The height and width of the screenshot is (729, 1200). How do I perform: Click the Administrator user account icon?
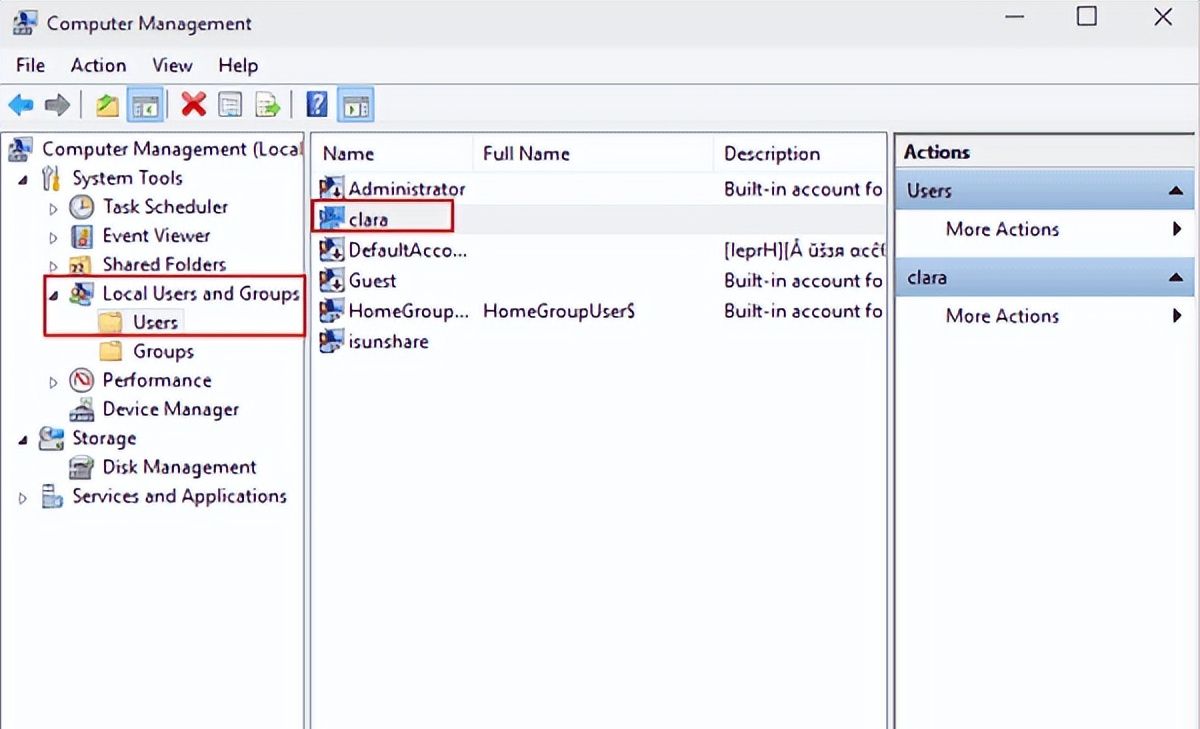[331, 189]
